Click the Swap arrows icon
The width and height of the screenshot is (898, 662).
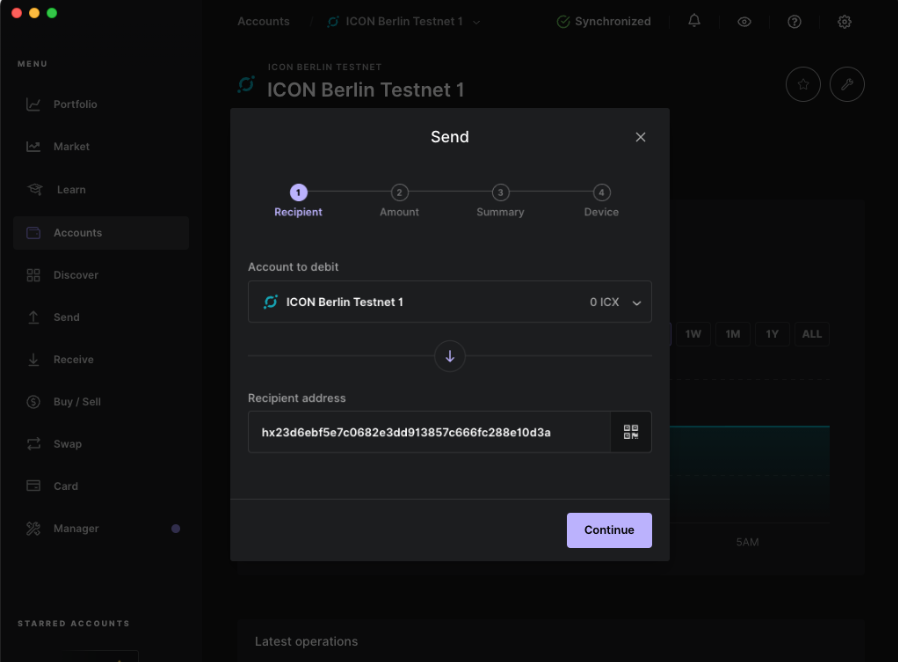pyautogui.click(x=33, y=444)
